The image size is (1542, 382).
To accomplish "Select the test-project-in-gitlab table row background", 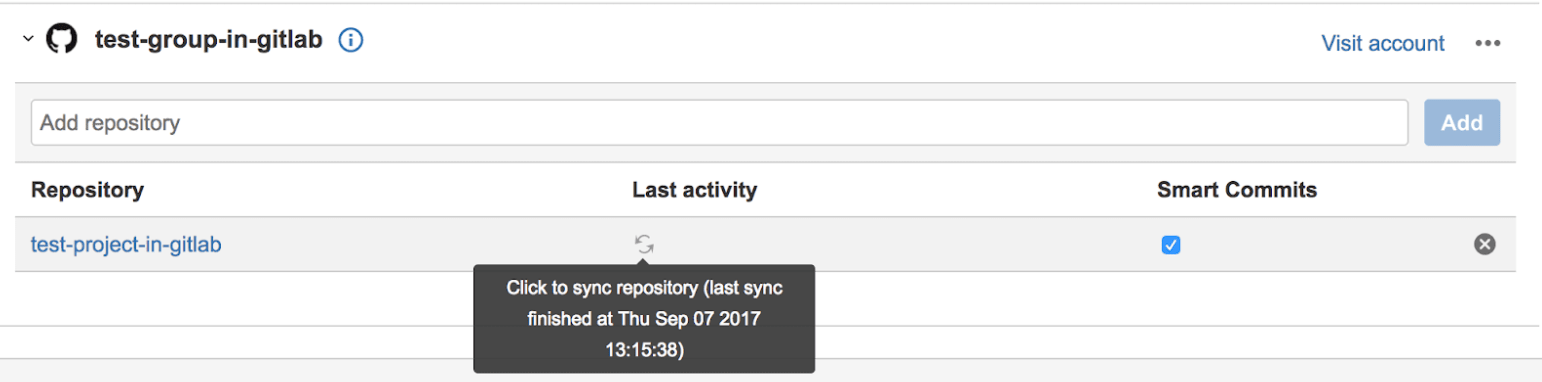I will pos(765,244).
